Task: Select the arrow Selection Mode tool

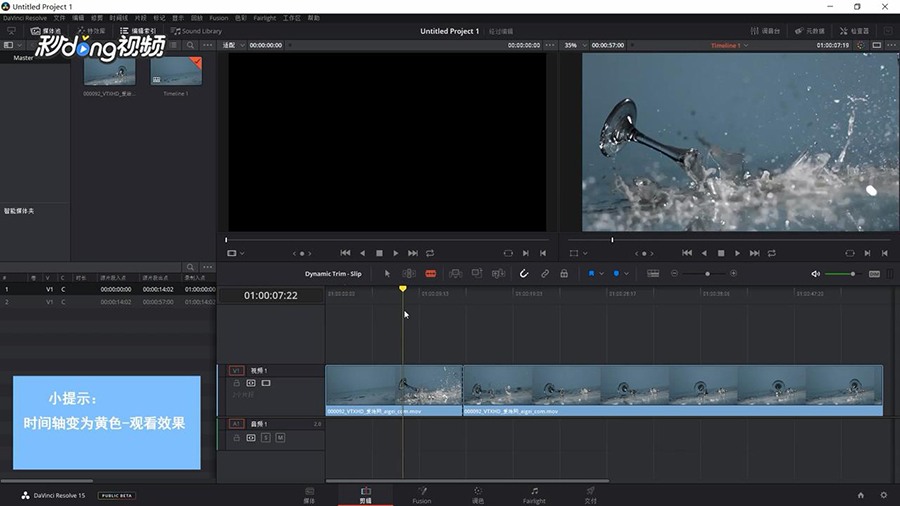Action: click(388, 273)
